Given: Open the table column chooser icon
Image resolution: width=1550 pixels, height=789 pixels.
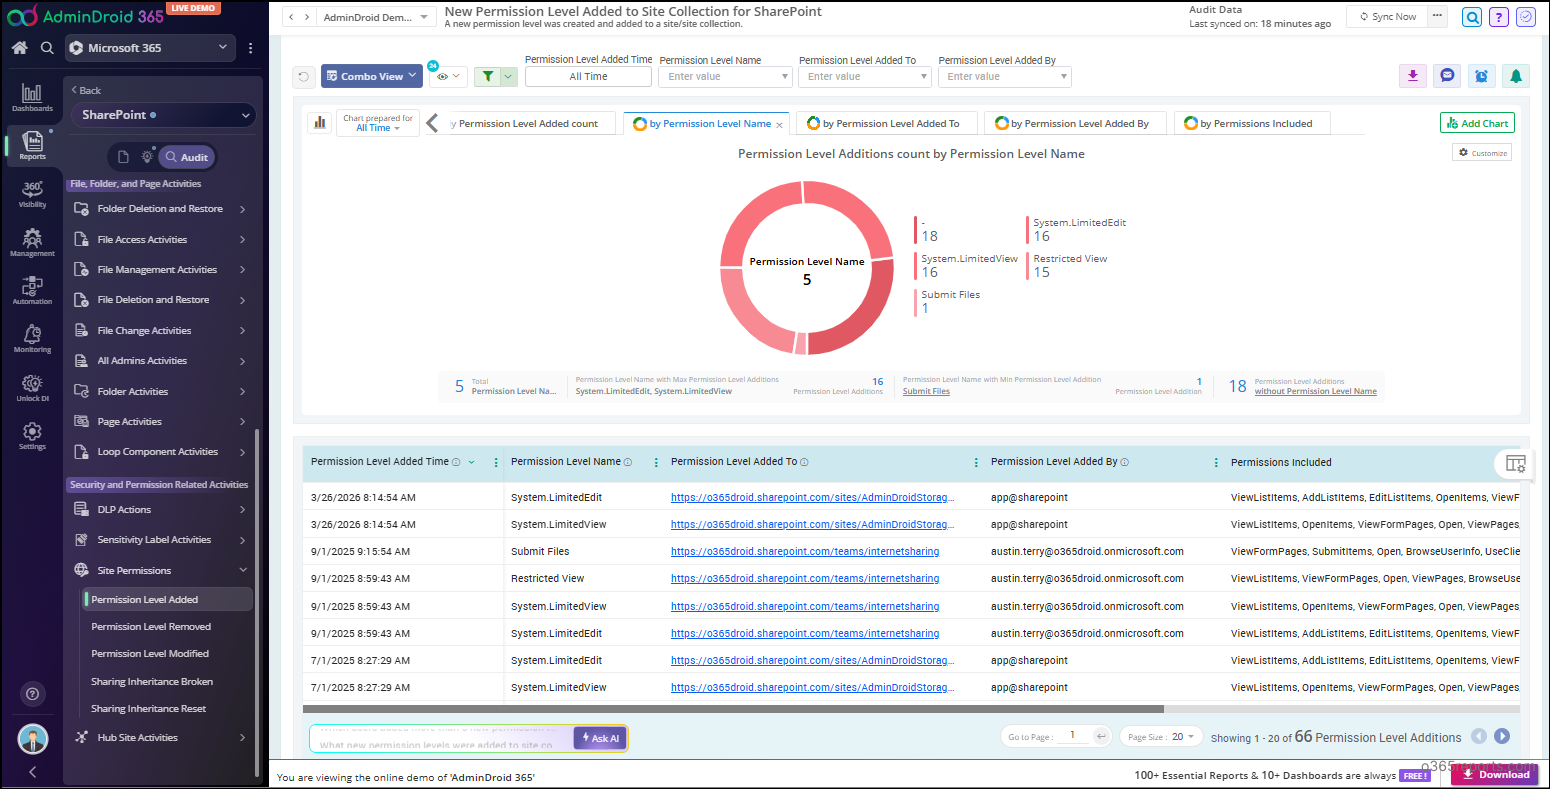Looking at the screenshot, I should pyautogui.click(x=1516, y=463).
